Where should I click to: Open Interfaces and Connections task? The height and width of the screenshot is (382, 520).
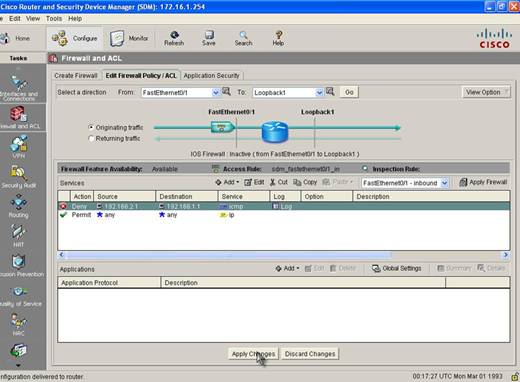tap(19, 88)
